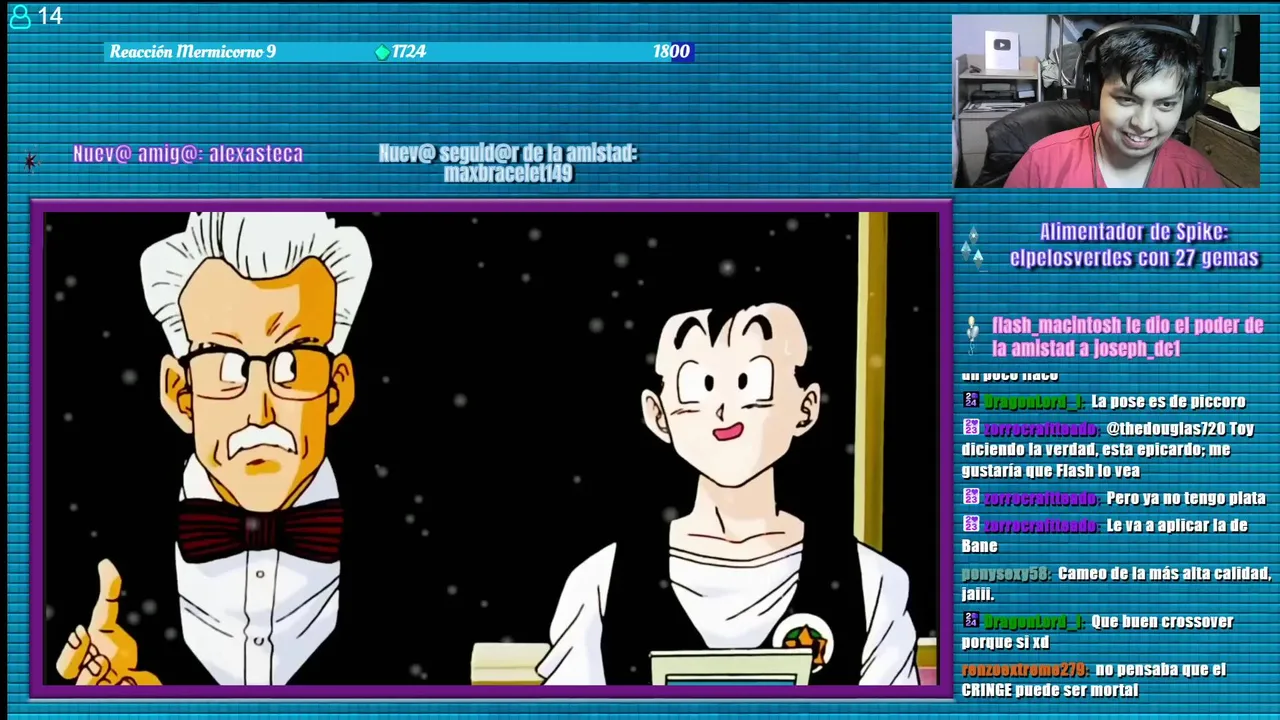Click message 'Cameo de la más alta calidad'
1280x720 pixels.
pyautogui.click(x=1164, y=574)
